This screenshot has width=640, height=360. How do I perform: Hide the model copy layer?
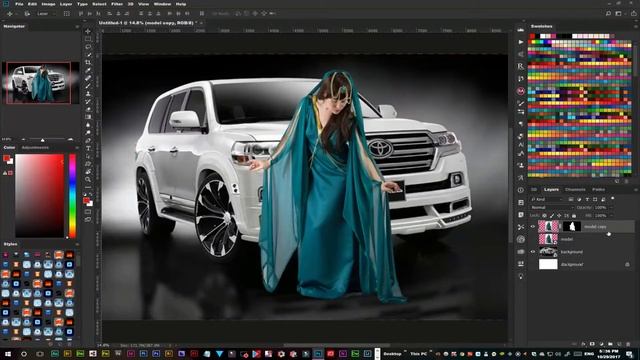533,227
